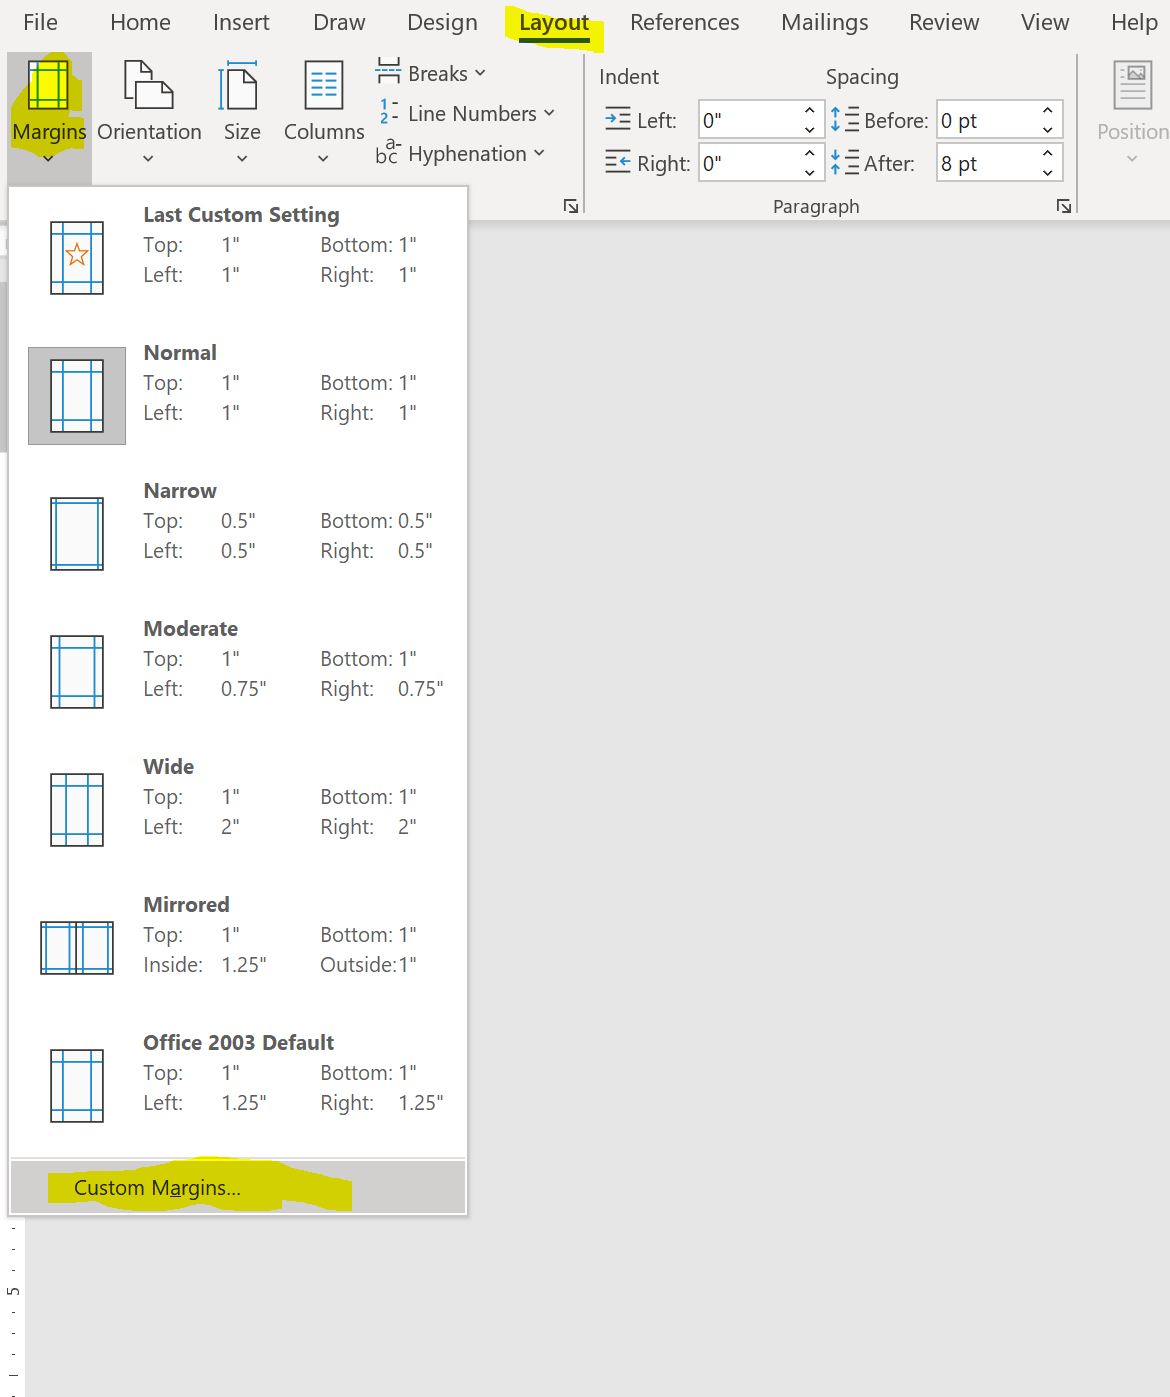
Task: Switch to the Insert tab
Action: (241, 22)
